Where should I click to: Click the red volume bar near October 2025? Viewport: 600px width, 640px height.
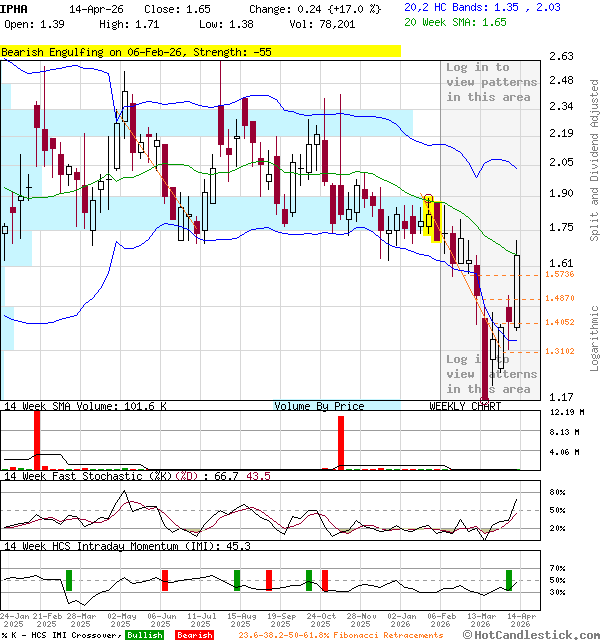[x=341, y=443]
